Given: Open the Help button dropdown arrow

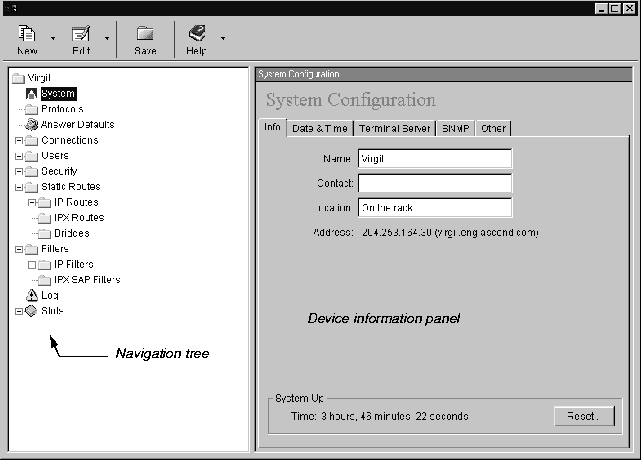Looking at the screenshot, I should point(222,40).
